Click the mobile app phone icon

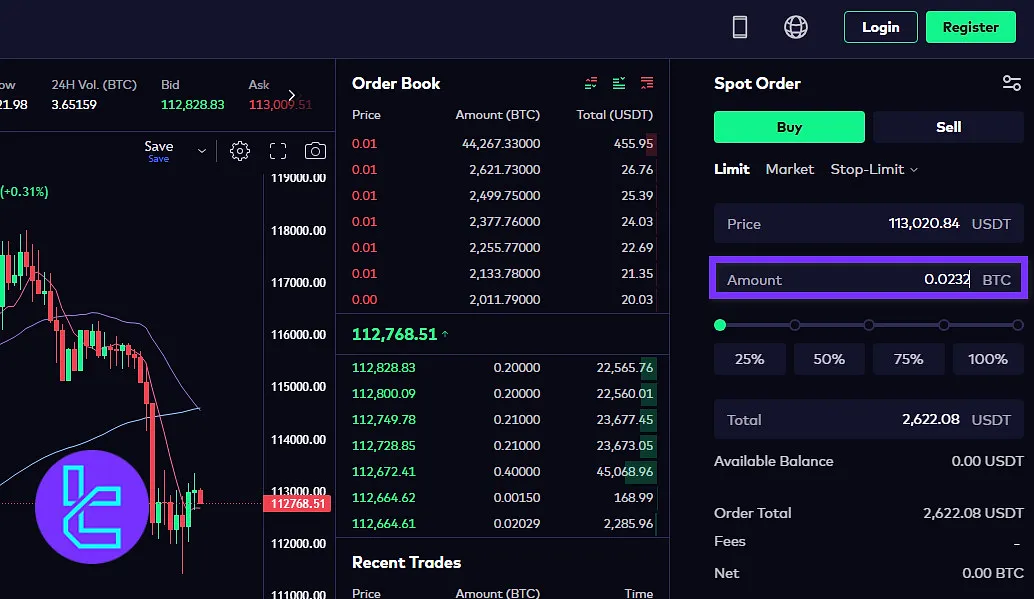click(740, 27)
